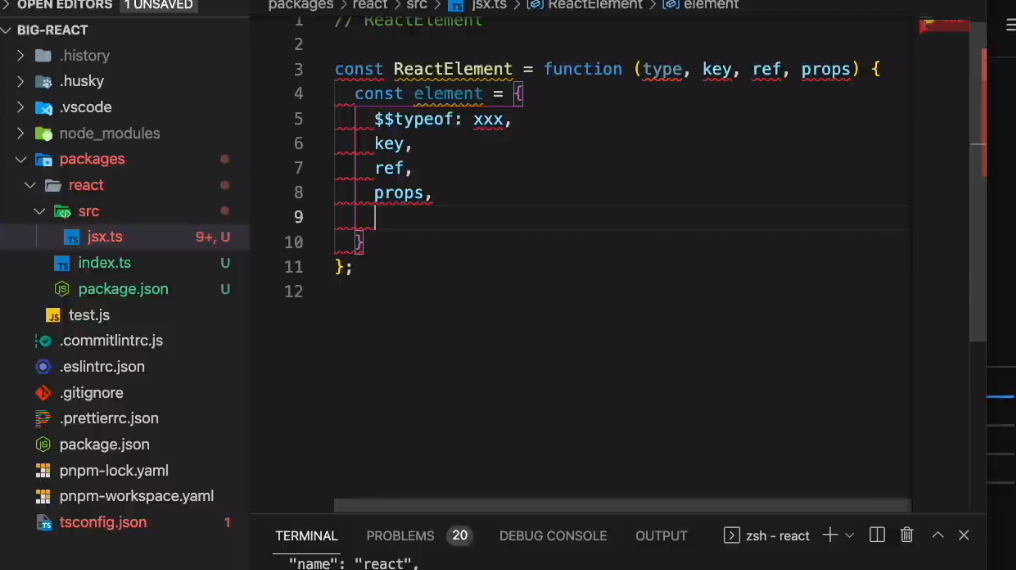The image size is (1016, 570).
Task: Click the src breadcrumb segment
Action: pyautogui.click(x=417, y=5)
